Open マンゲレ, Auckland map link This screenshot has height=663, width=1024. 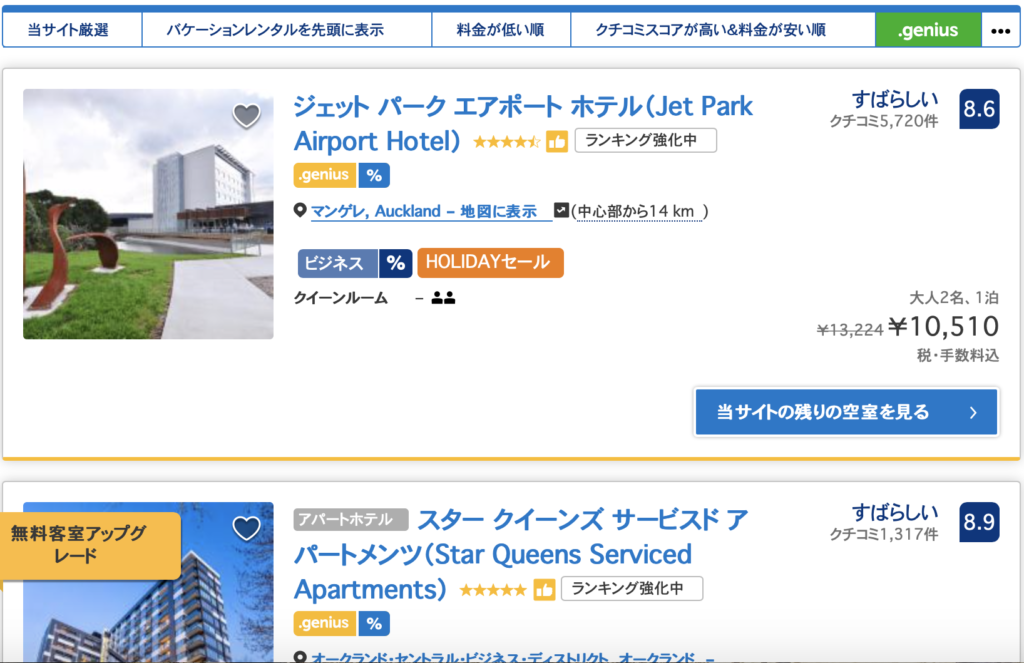[x=431, y=211]
